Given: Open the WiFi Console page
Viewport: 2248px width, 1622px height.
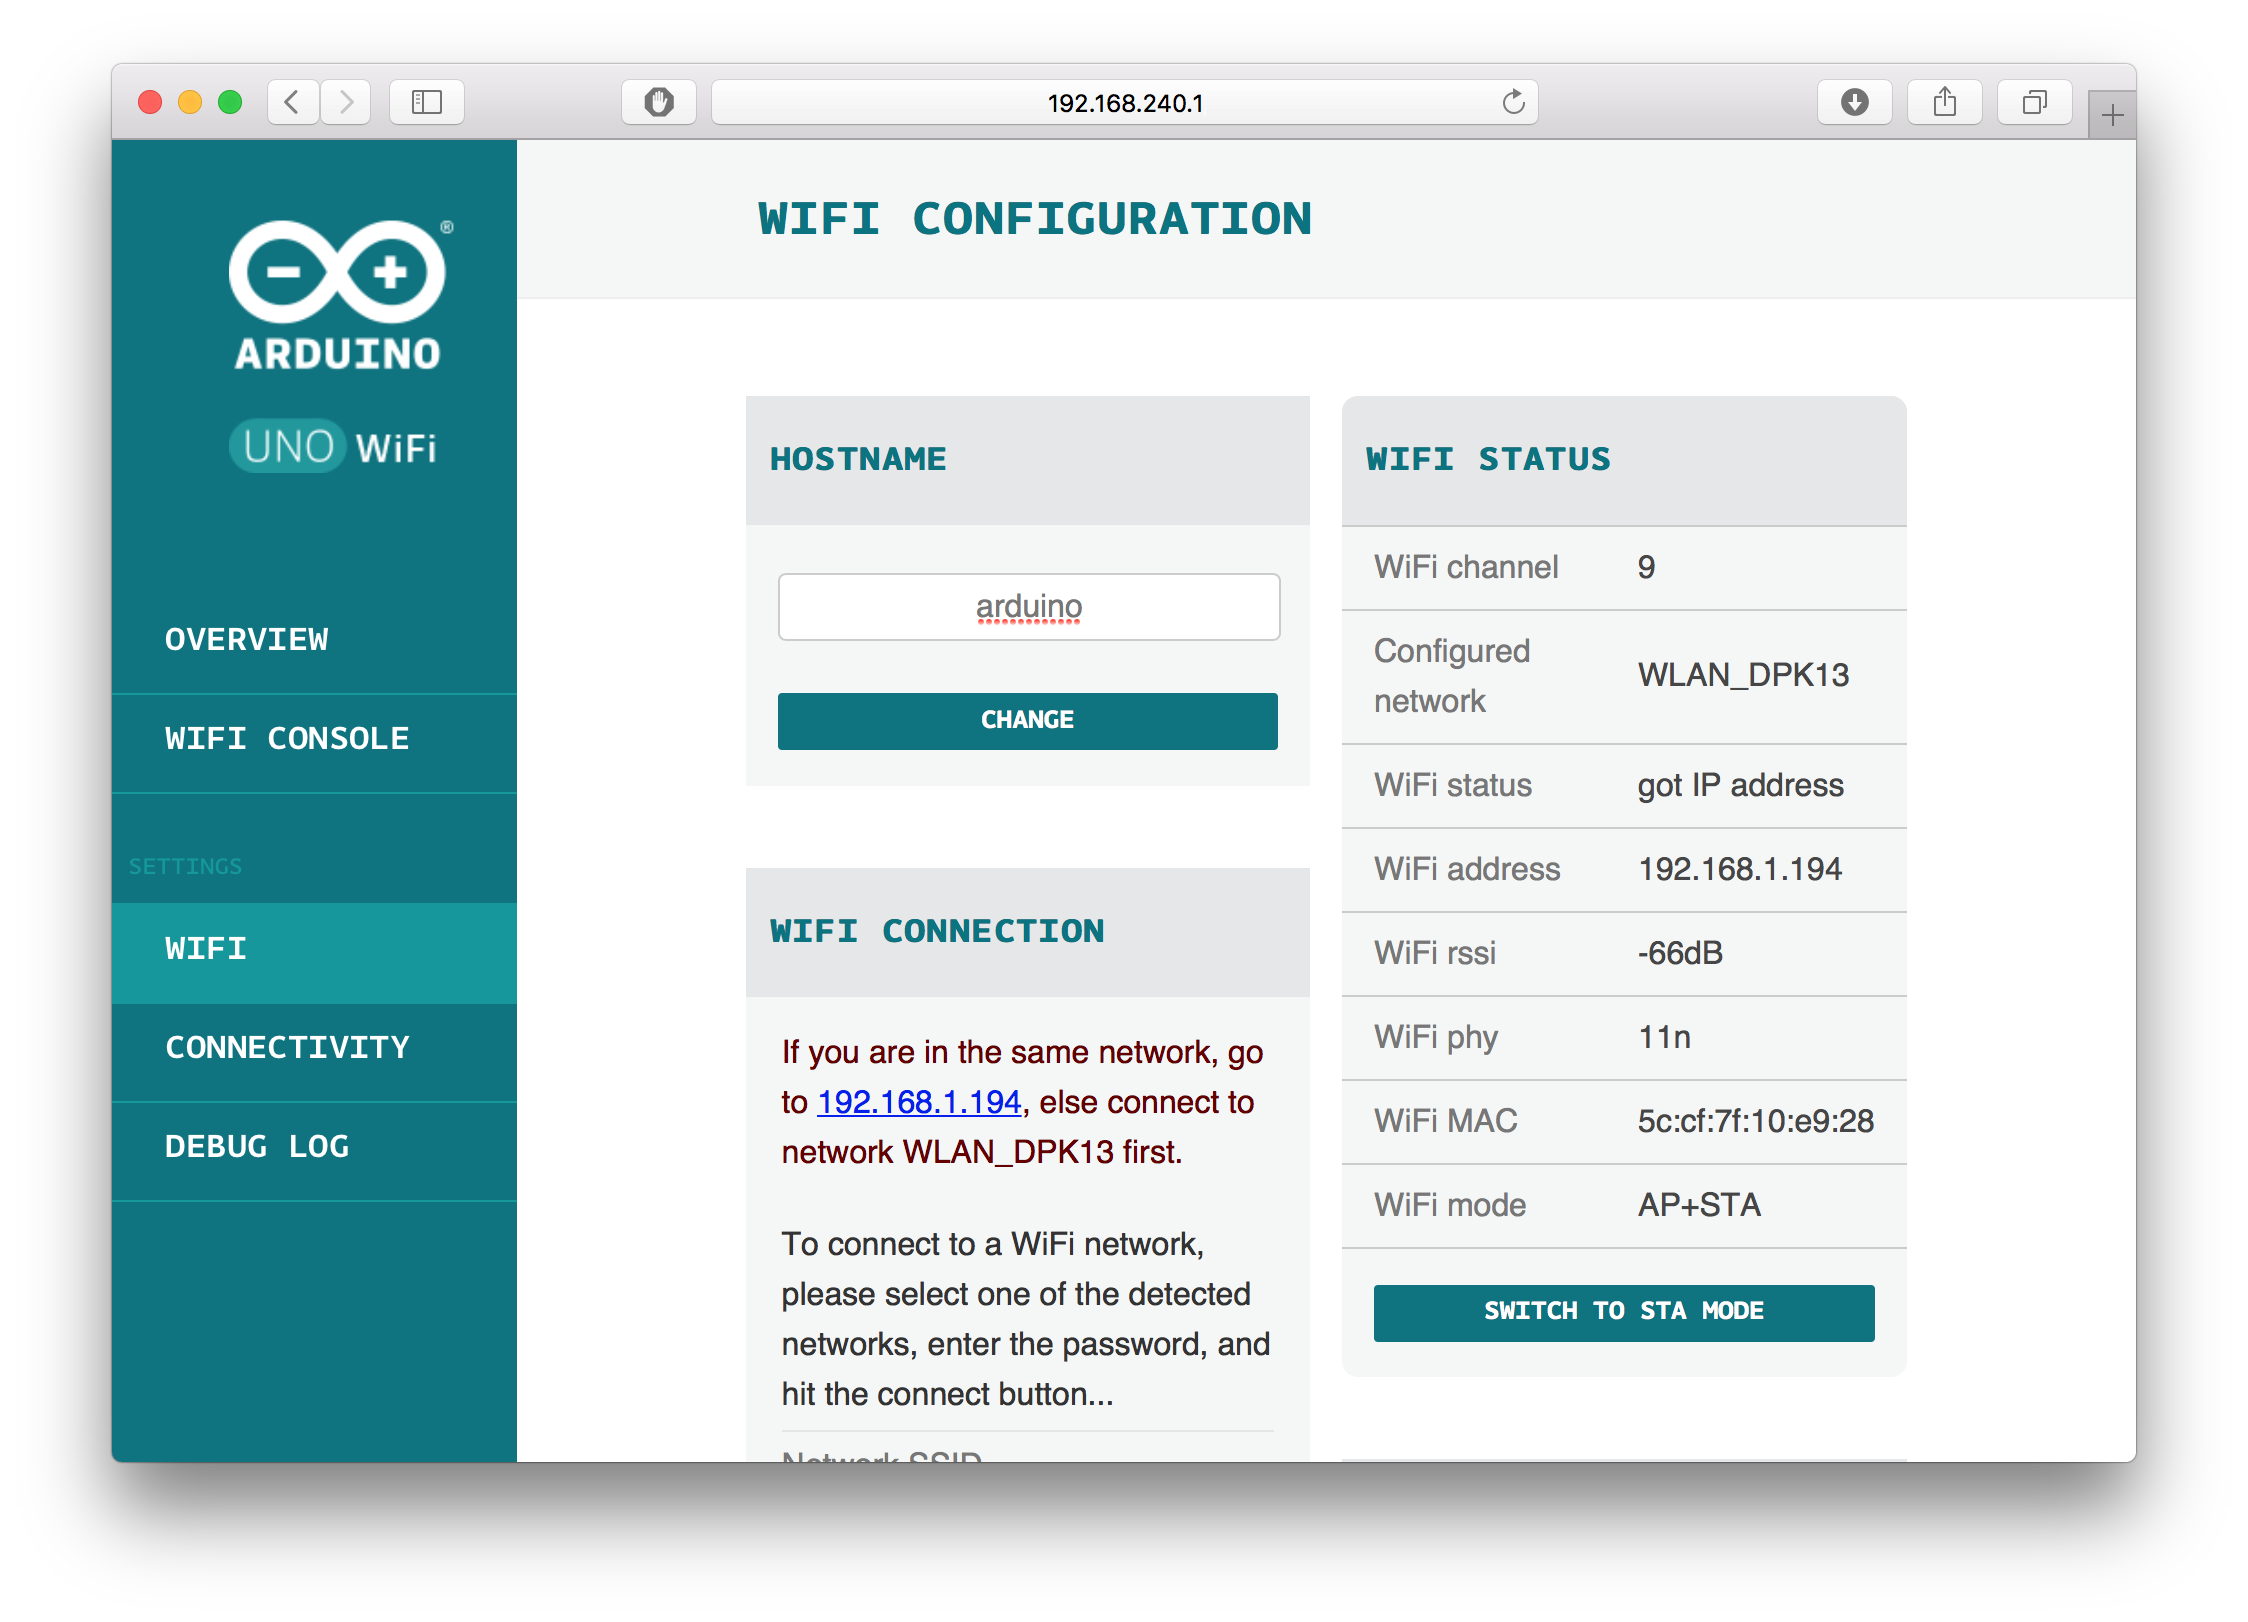Looking at the screenshot, I should [287, 739].
